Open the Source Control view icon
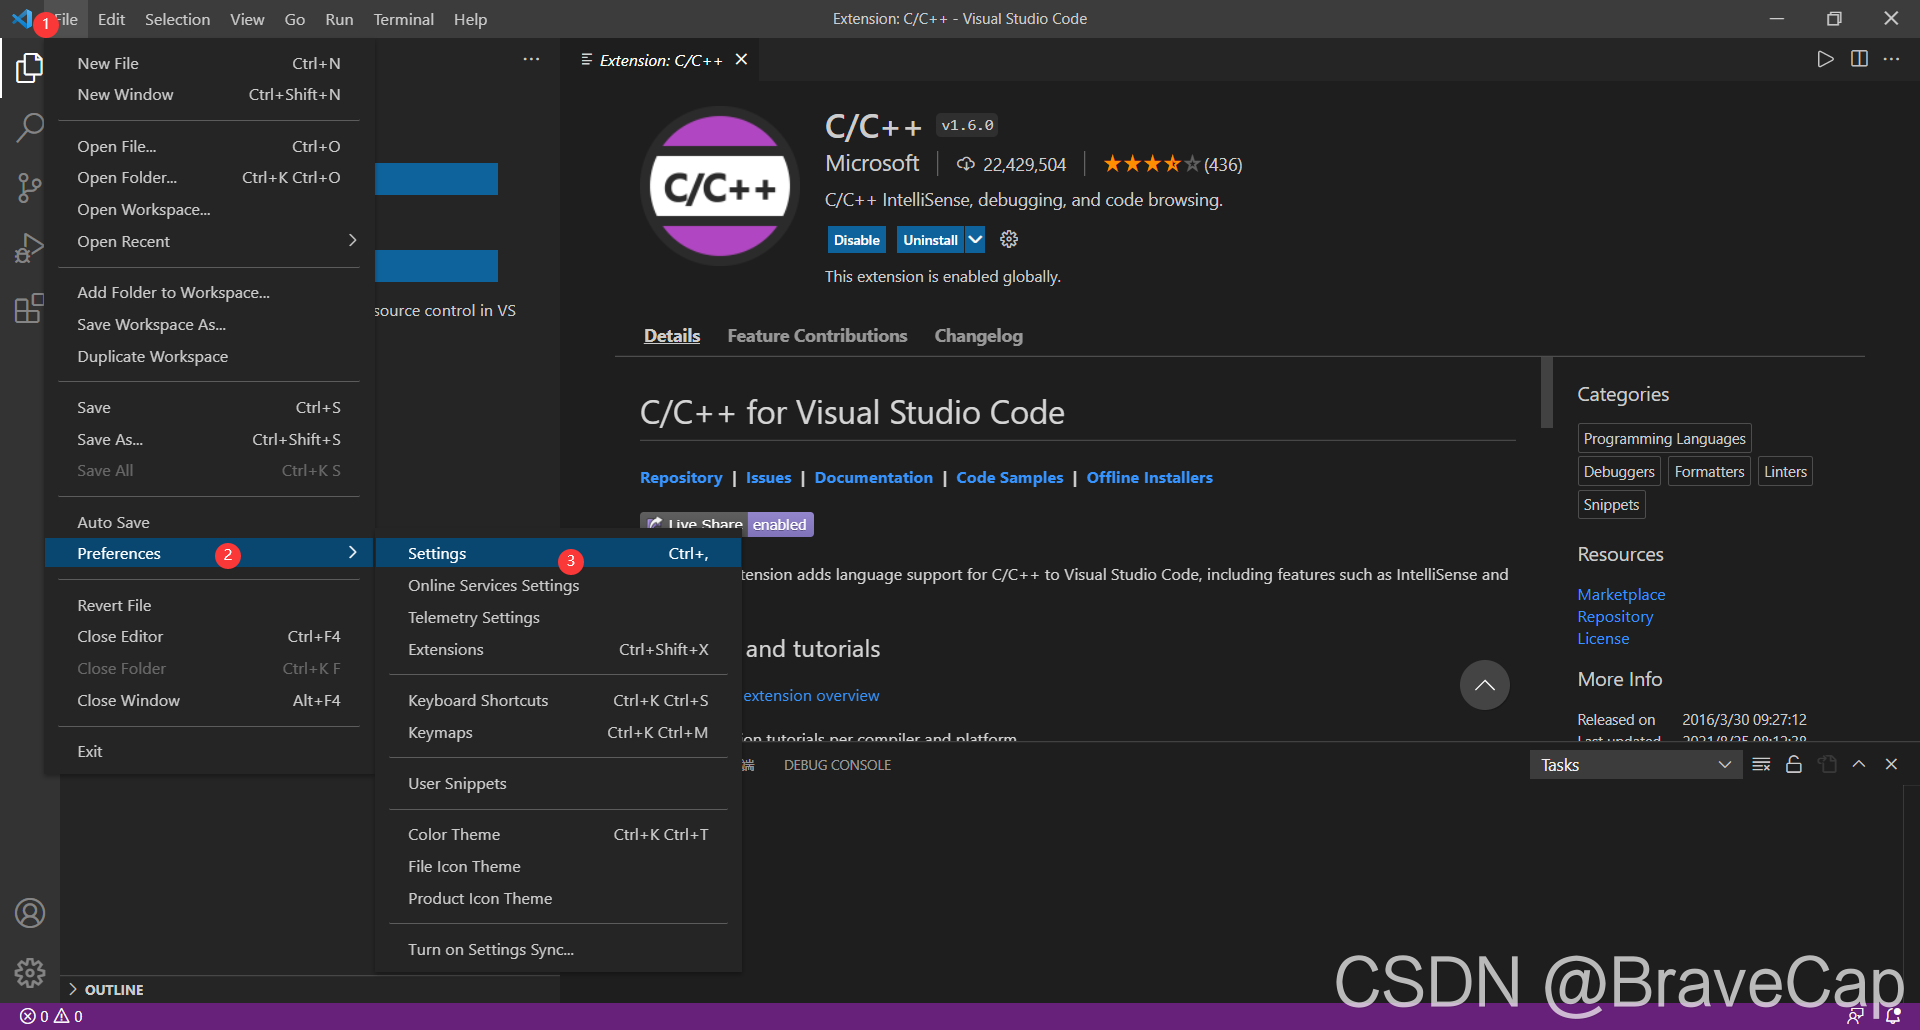This screenshot has width=1920, height=1030. pyautogui.click(x=30, y=187)
